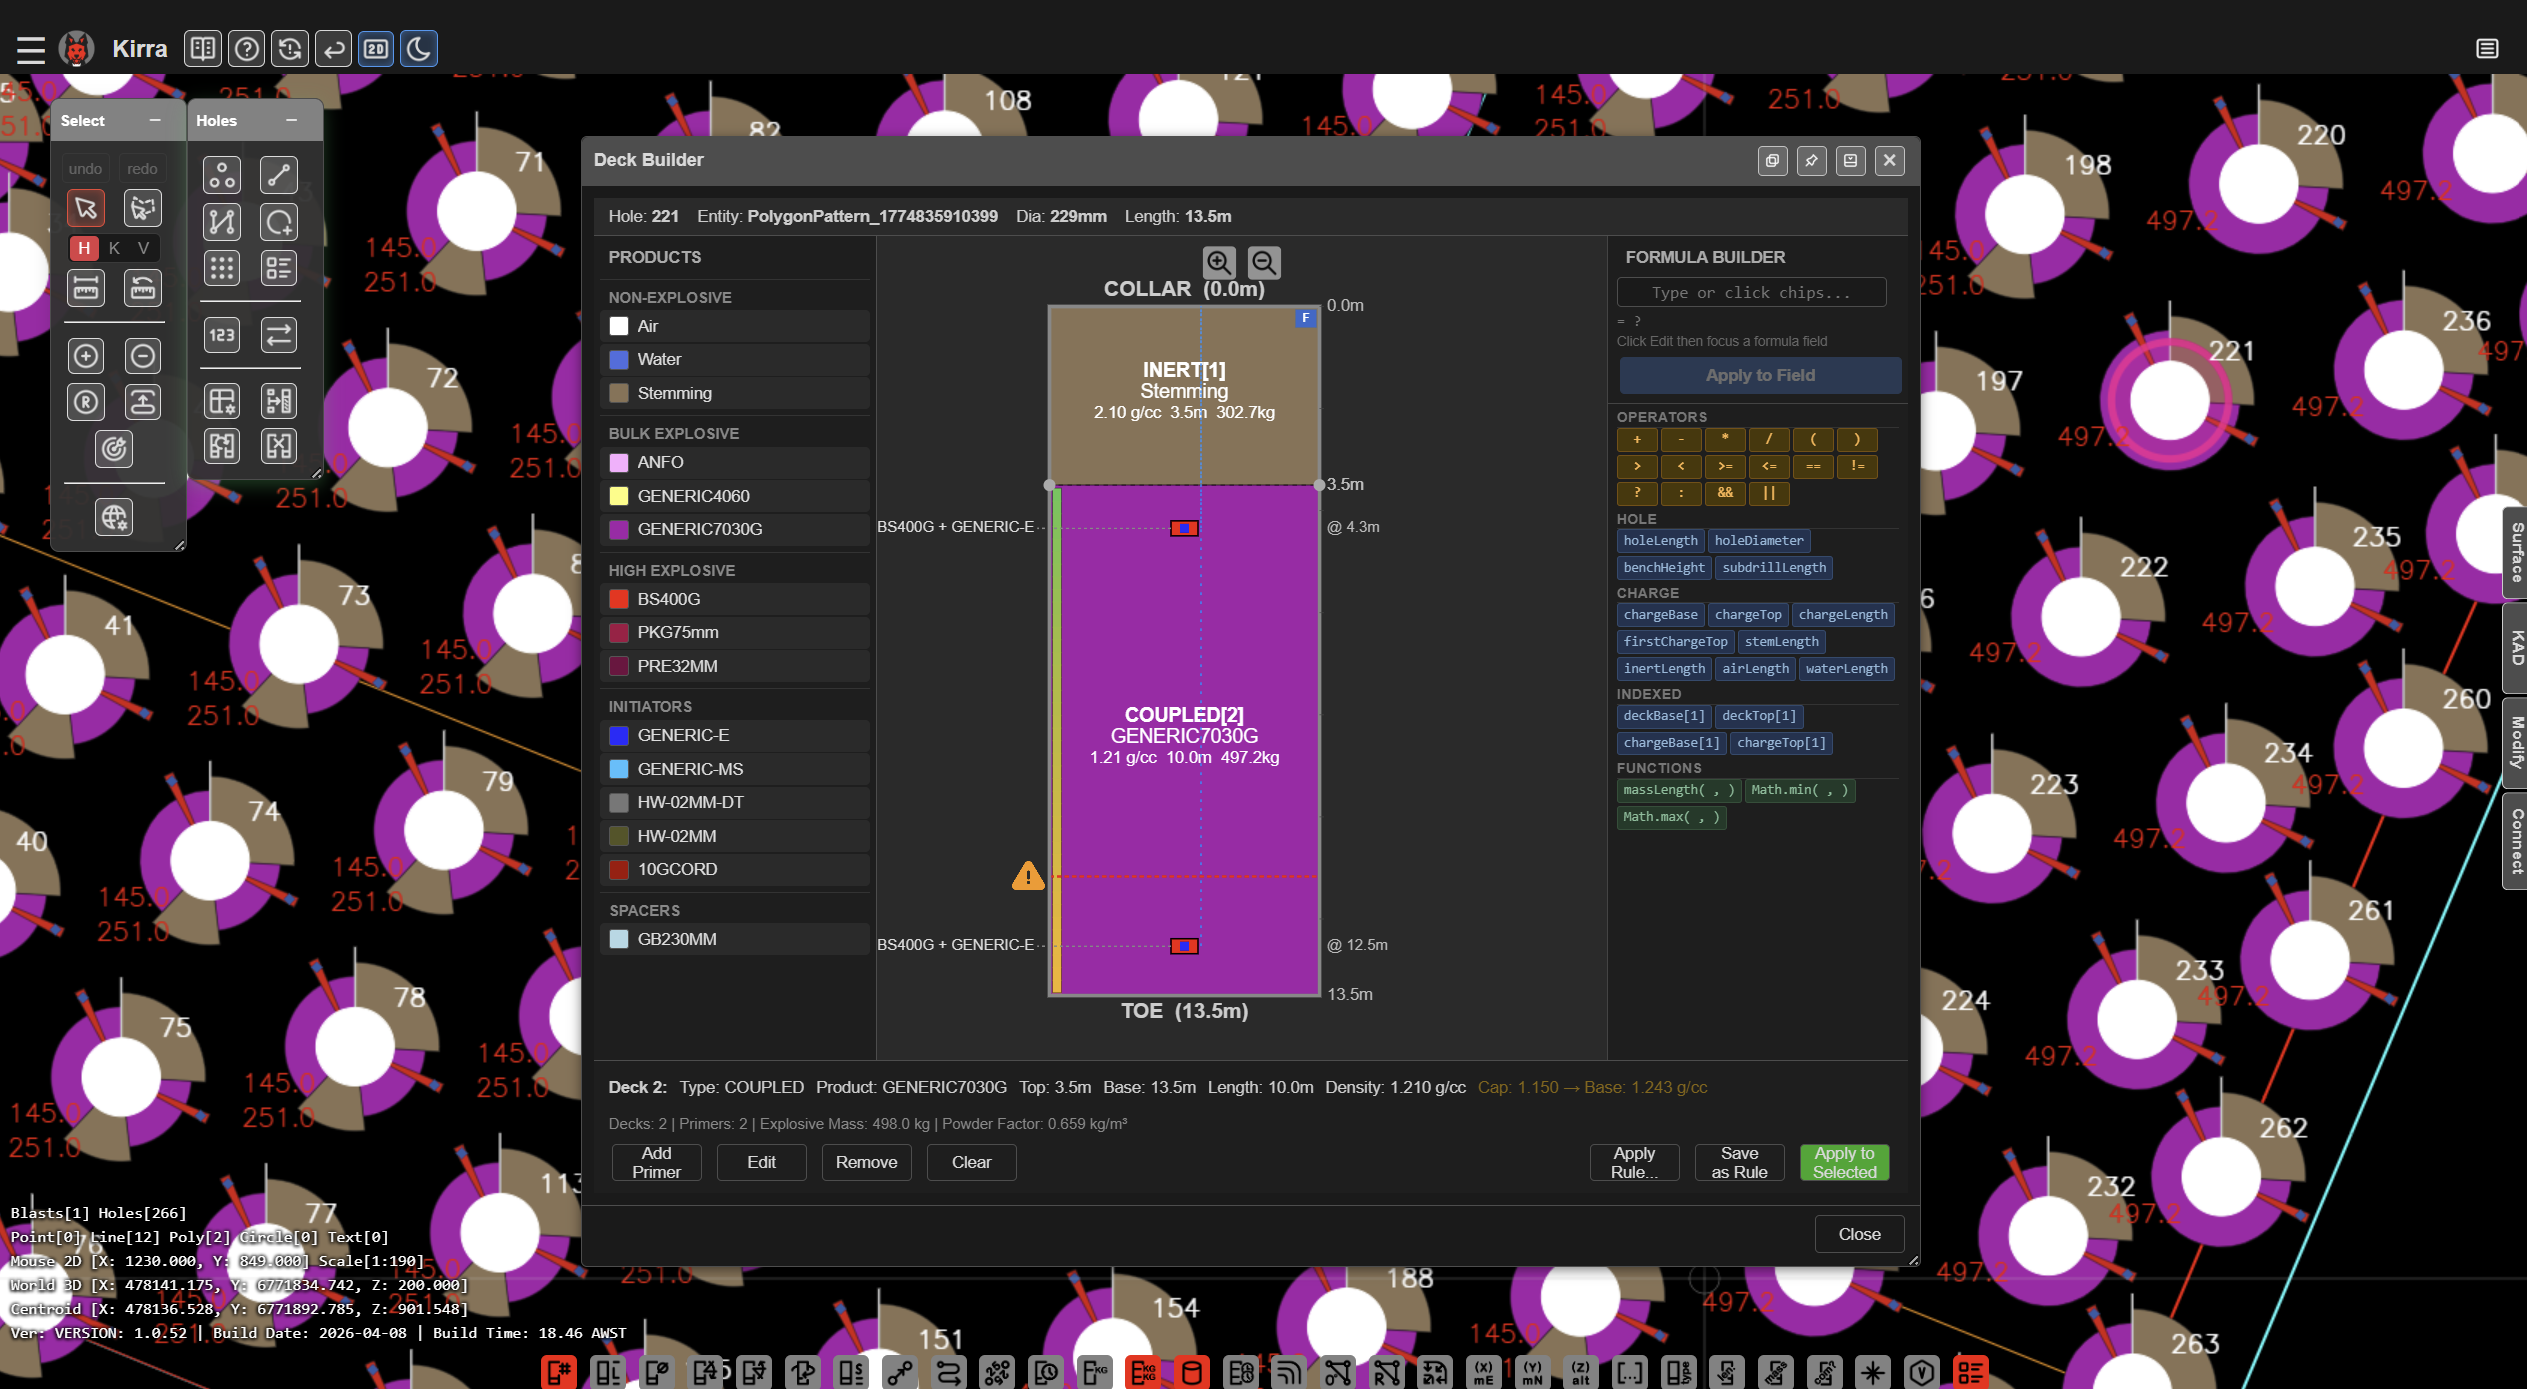Open the ruler measure tool
Screen dimensions: 2527x1389
[86, 288]
